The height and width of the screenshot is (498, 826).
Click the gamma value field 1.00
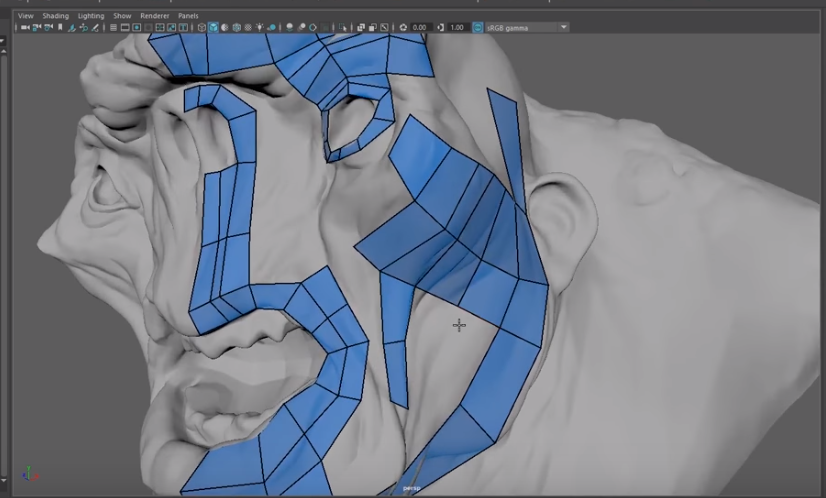pos(458,27)
